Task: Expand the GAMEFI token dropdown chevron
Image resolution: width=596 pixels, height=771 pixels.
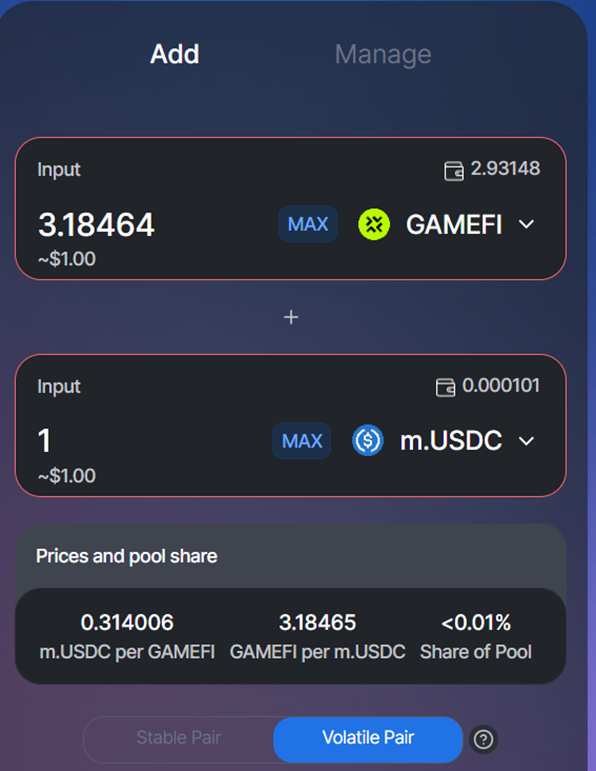Action: pyautogui.click(x=526, y=225)
